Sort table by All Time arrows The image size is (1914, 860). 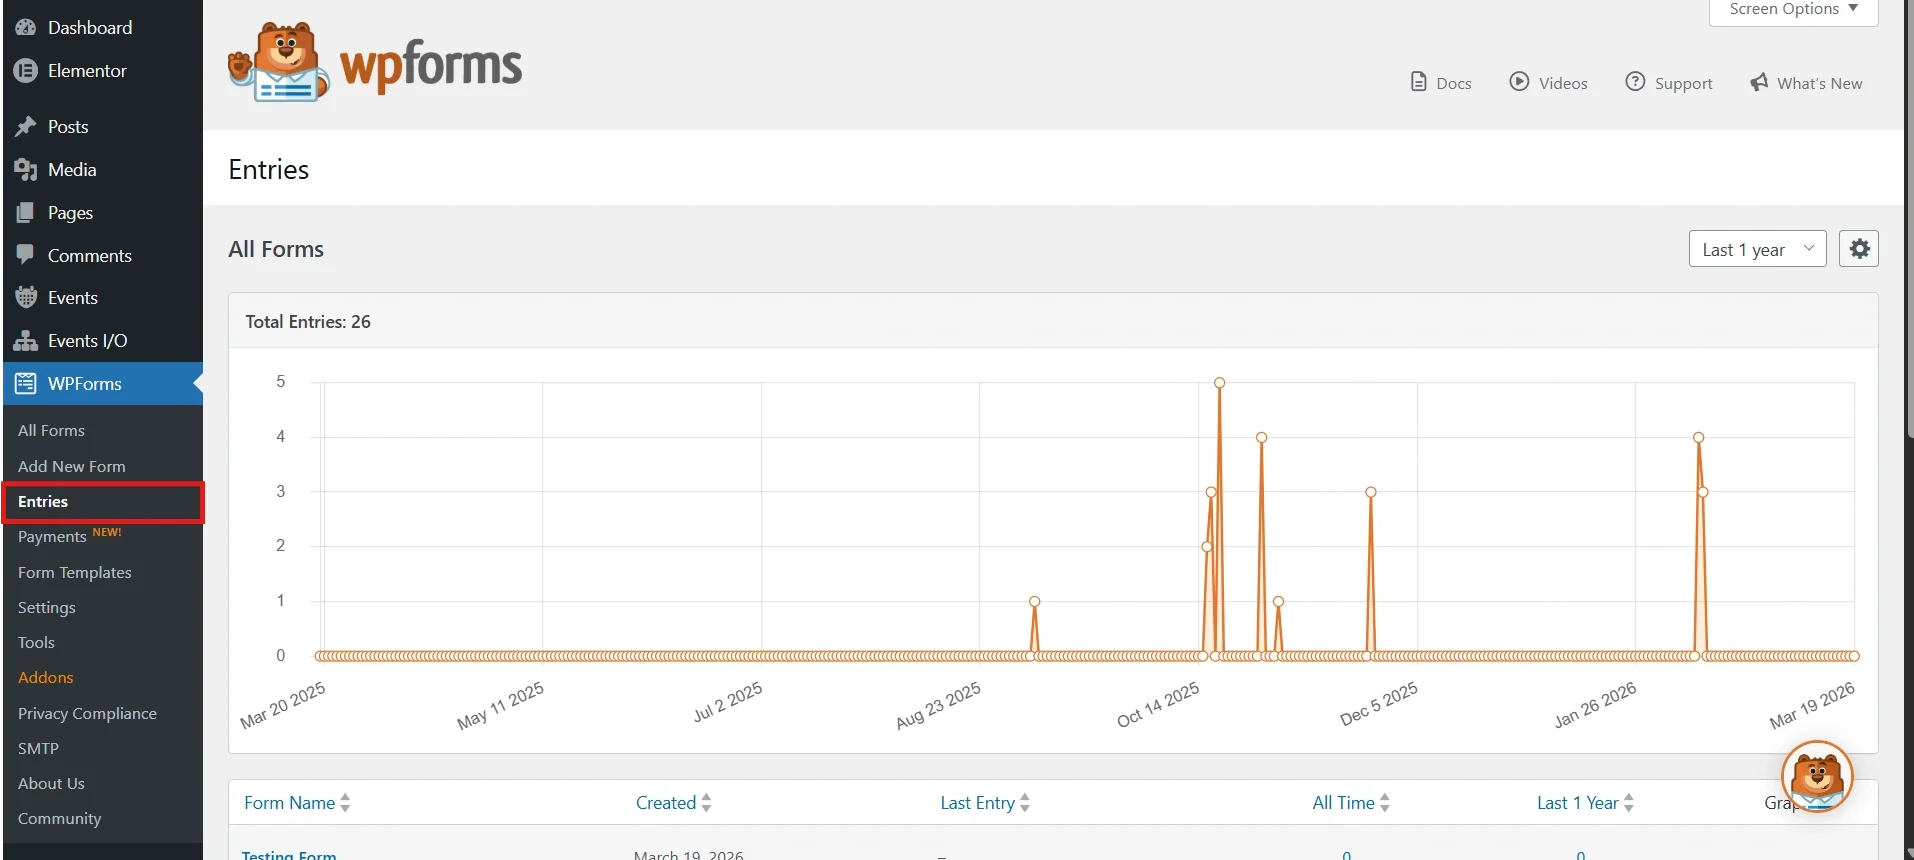1385,803
